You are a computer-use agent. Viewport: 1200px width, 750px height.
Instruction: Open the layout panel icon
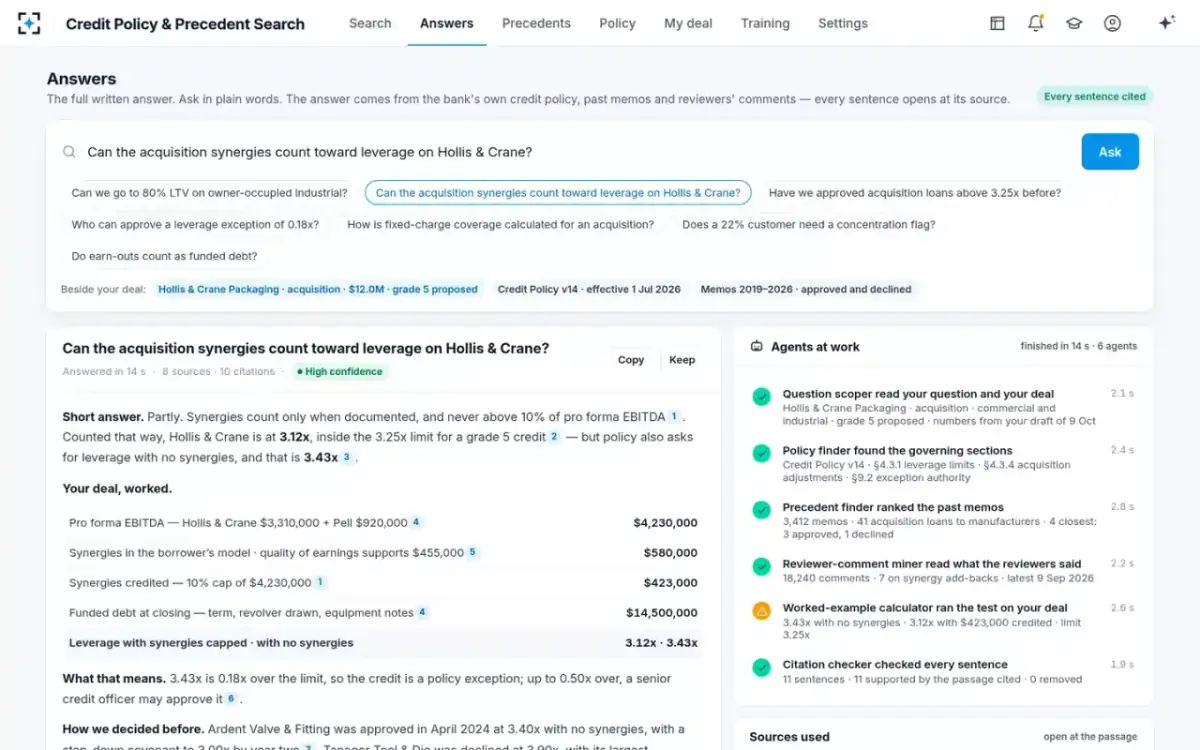coord(997,23)
